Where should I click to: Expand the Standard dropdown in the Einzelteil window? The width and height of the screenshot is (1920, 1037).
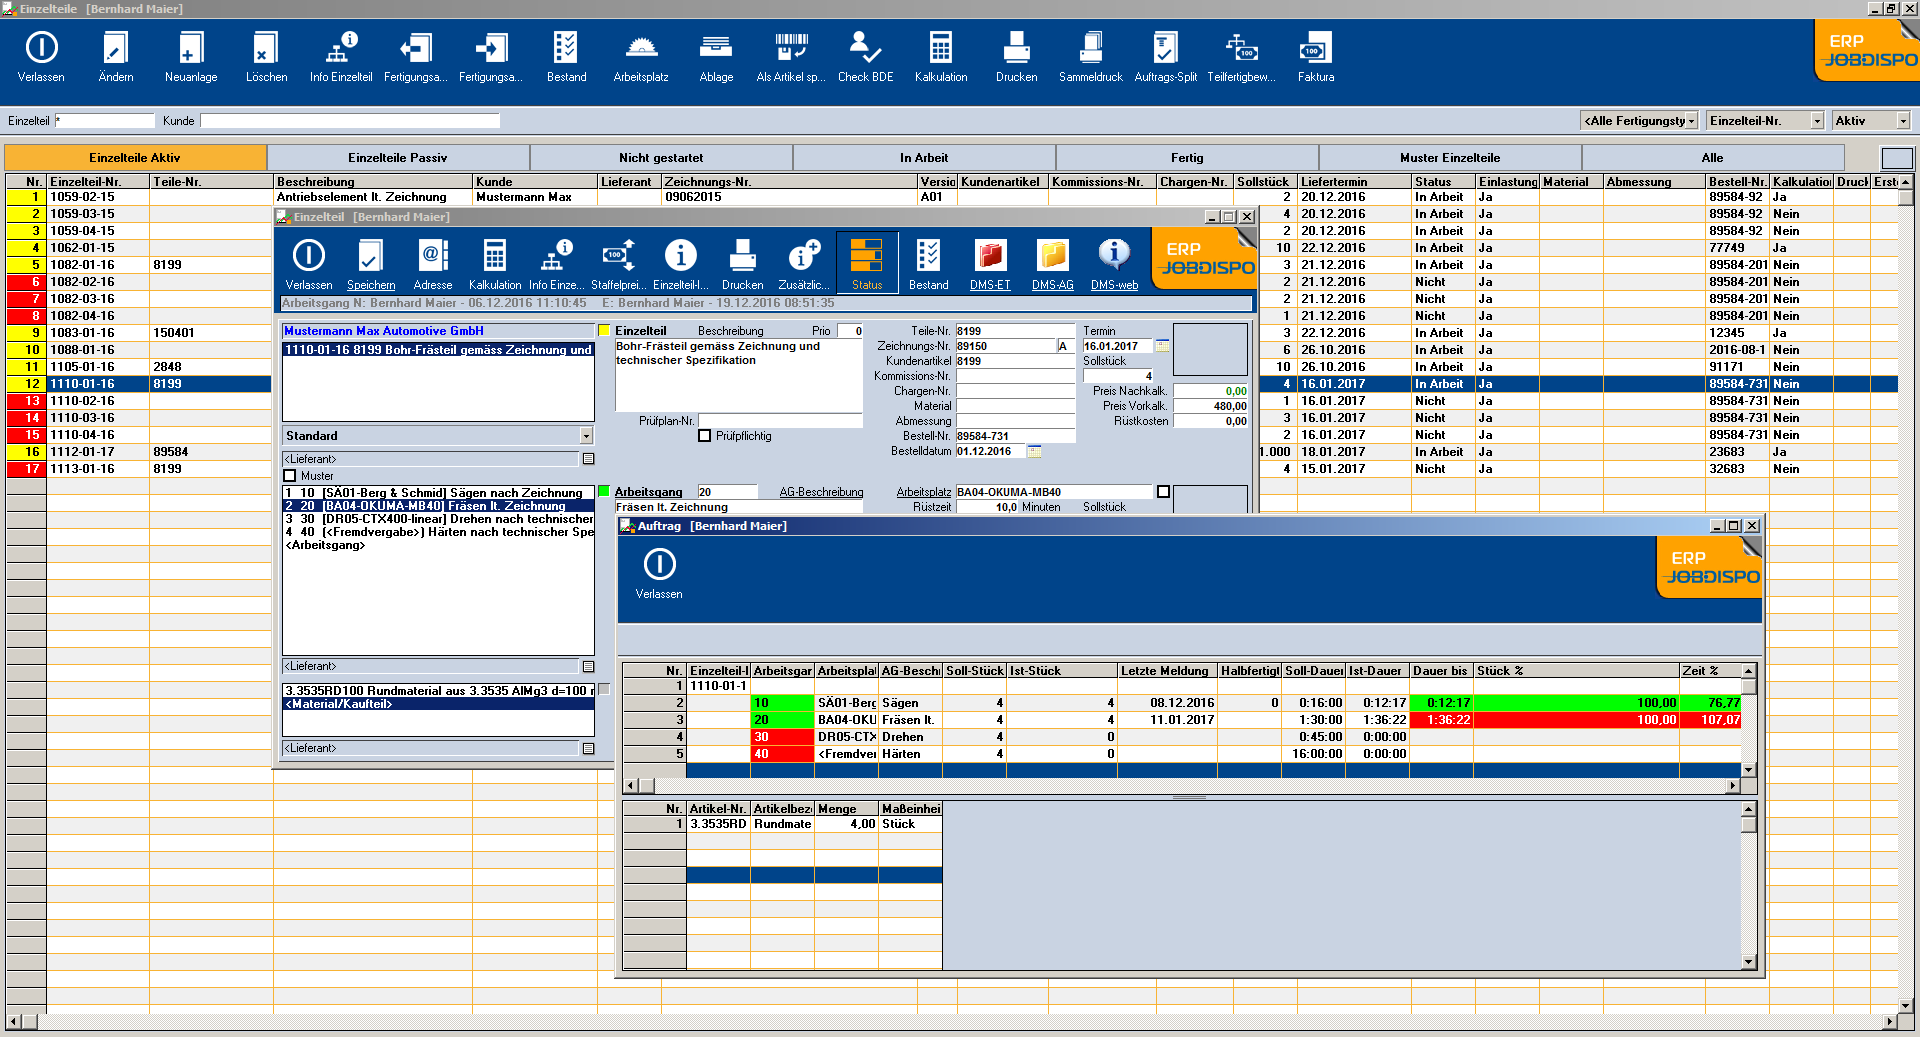(585, 435)
